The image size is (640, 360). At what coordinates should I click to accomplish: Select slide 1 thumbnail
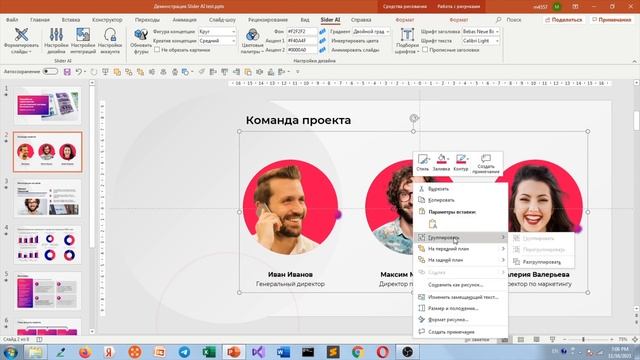[48, 106]
